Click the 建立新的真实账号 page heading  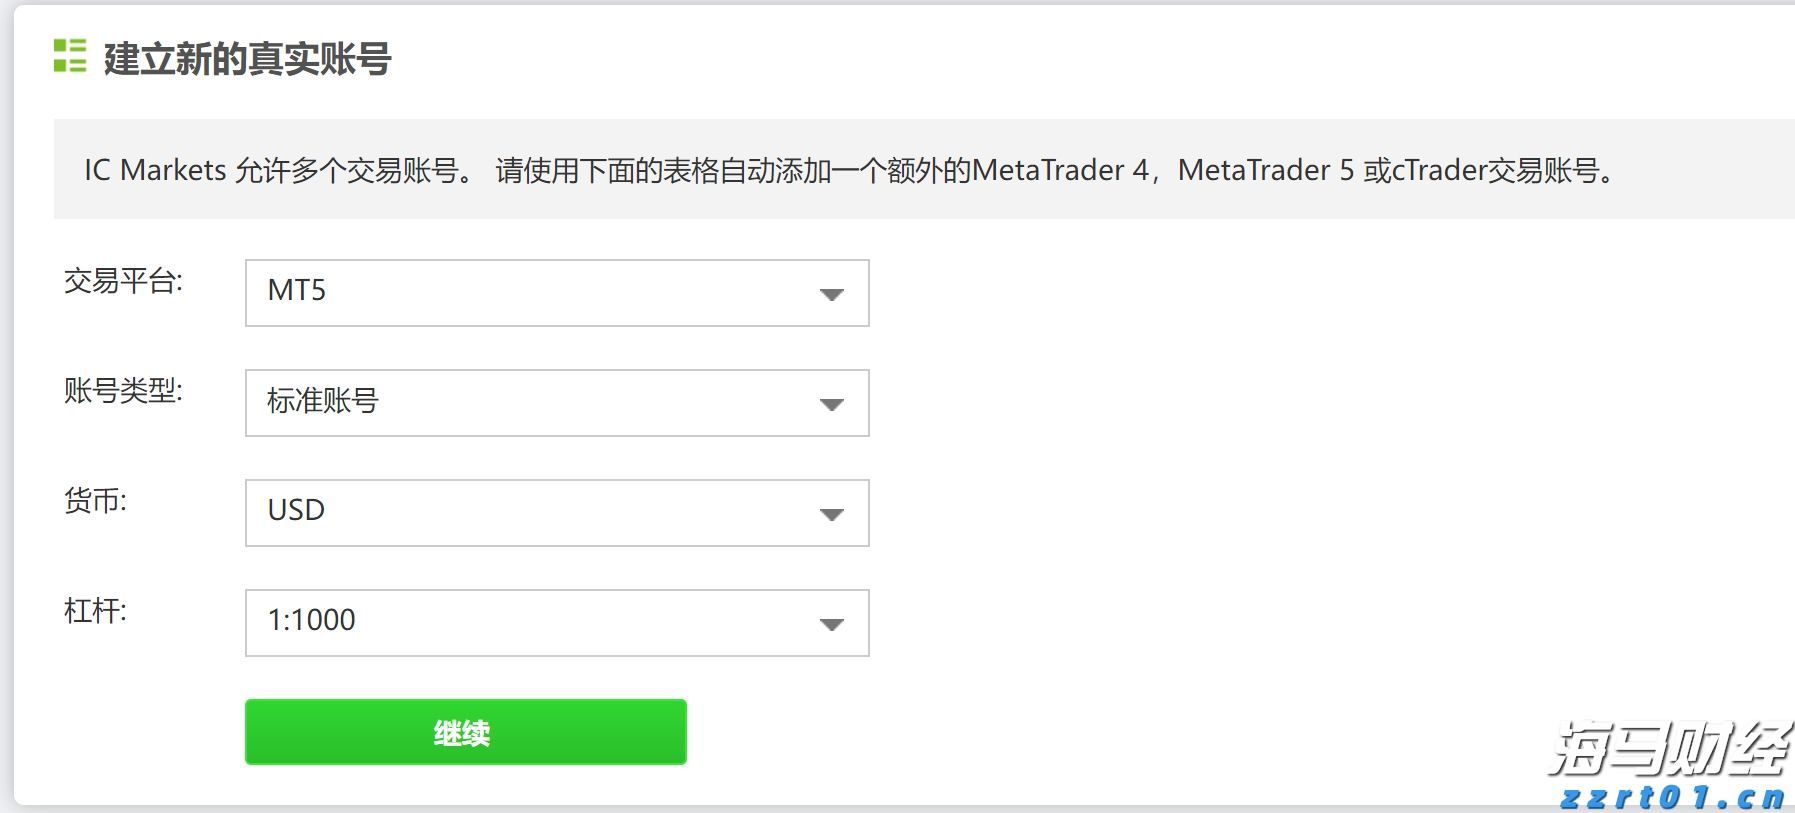[245, 60]
